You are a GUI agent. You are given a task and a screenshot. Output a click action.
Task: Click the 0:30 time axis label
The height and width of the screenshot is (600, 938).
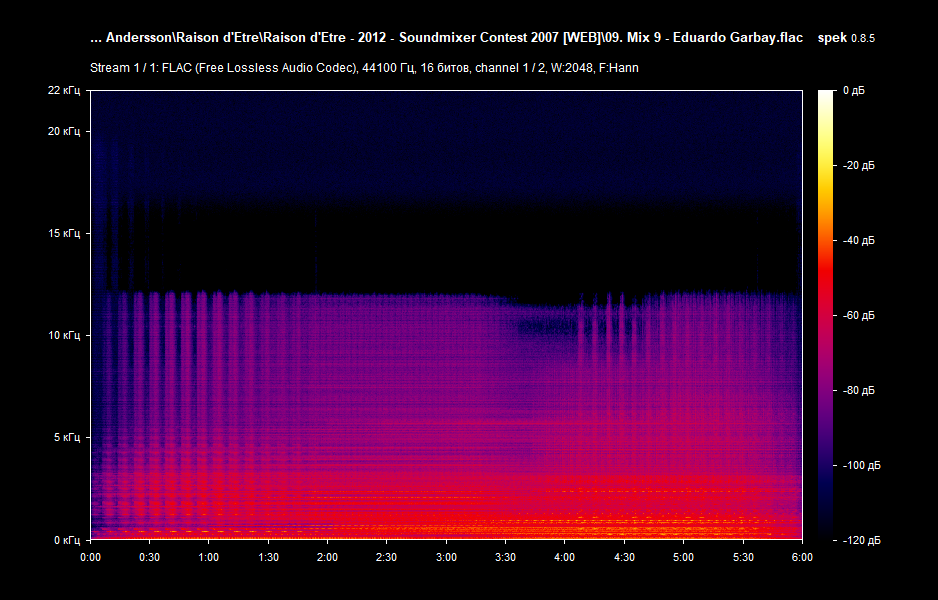(x=150, y=558)
